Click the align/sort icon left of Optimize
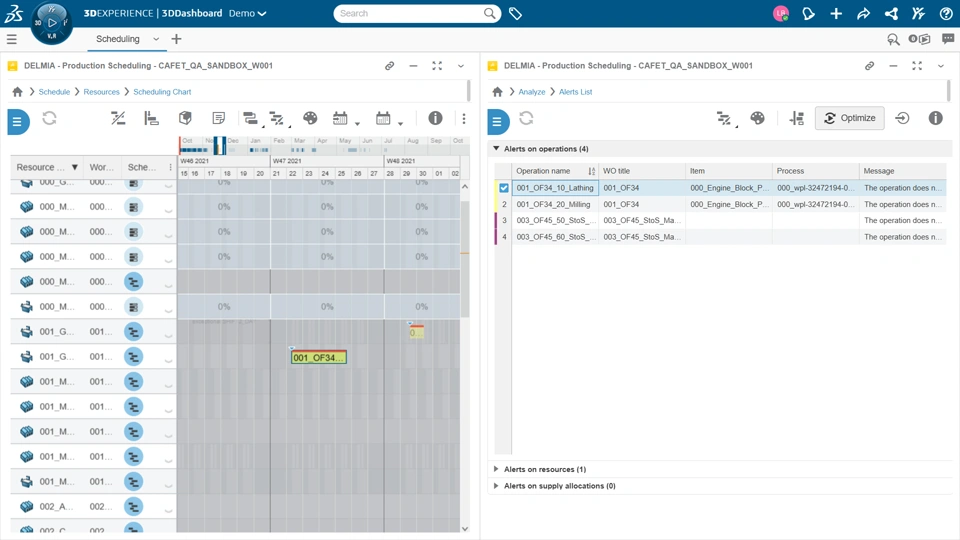960x540 pixels. 797,118
